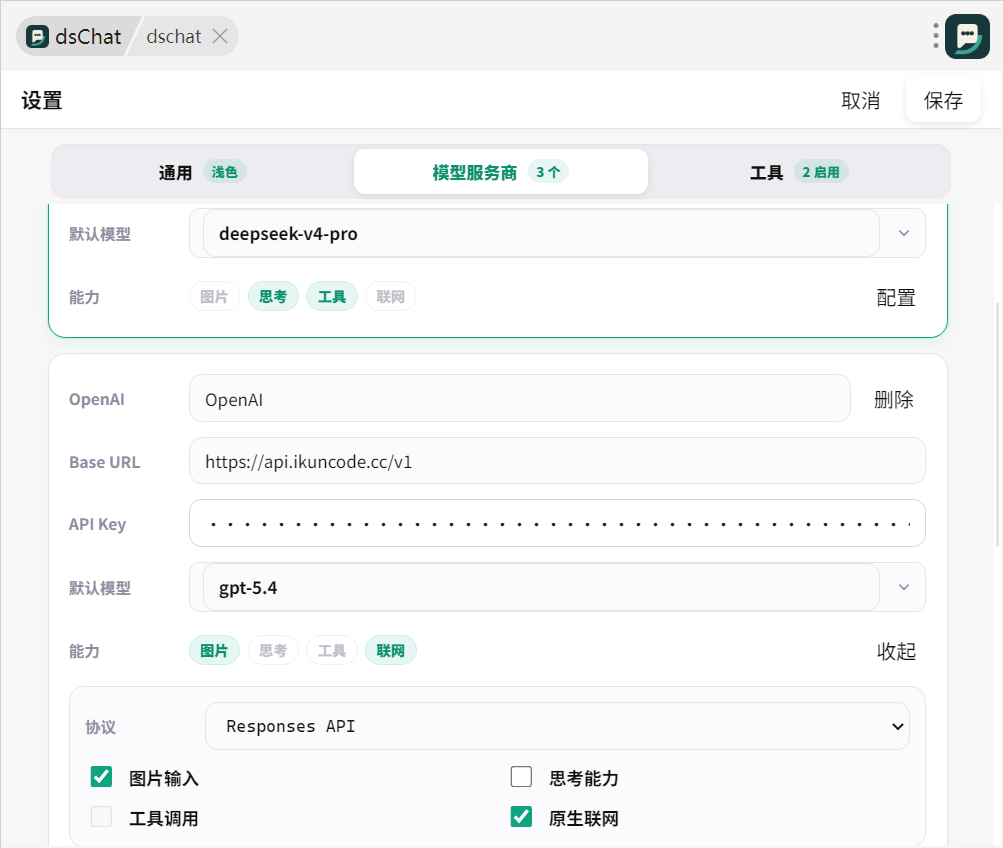Toggle the 图片 capability tag in the OpenAI card
Screen dimensions: 1003x848
(214, 651)
